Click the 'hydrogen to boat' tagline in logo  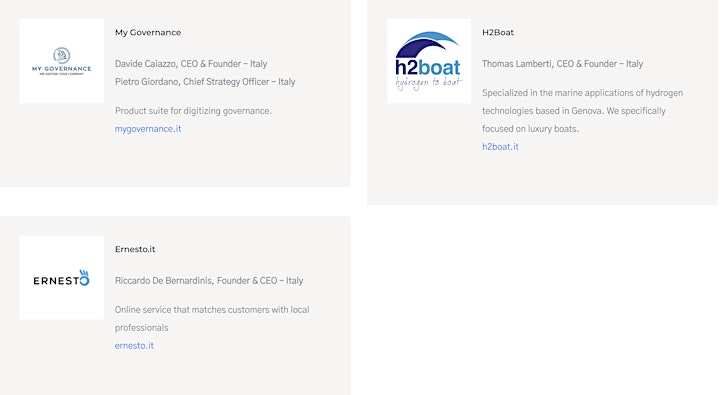[428, 83]
